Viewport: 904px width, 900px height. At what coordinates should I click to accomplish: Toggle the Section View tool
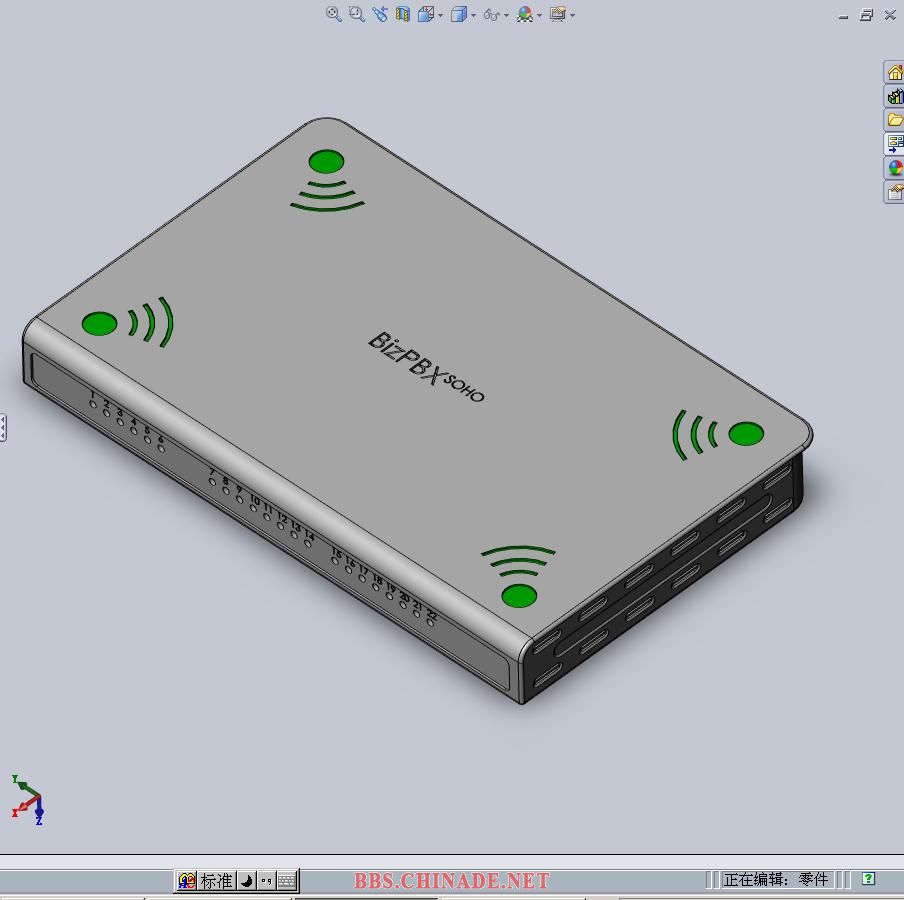(x=403, y=14)
